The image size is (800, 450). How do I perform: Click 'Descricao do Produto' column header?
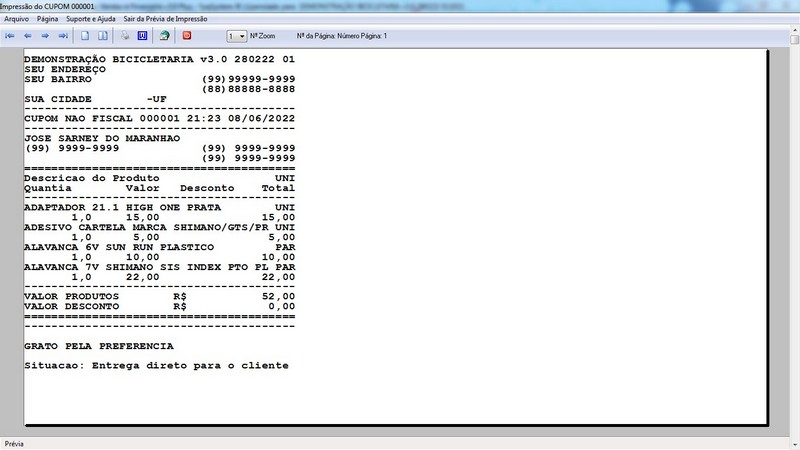point(92,178)
